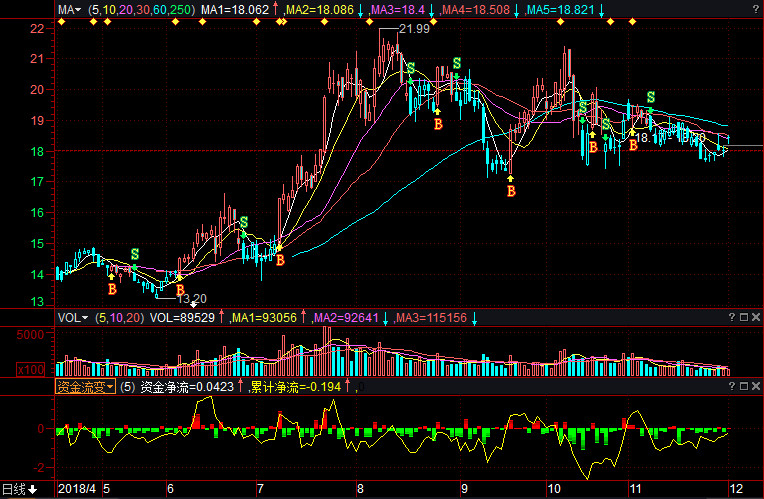Maximize the VOL sub-panel

pyautogui.click(x=744, y=317)
